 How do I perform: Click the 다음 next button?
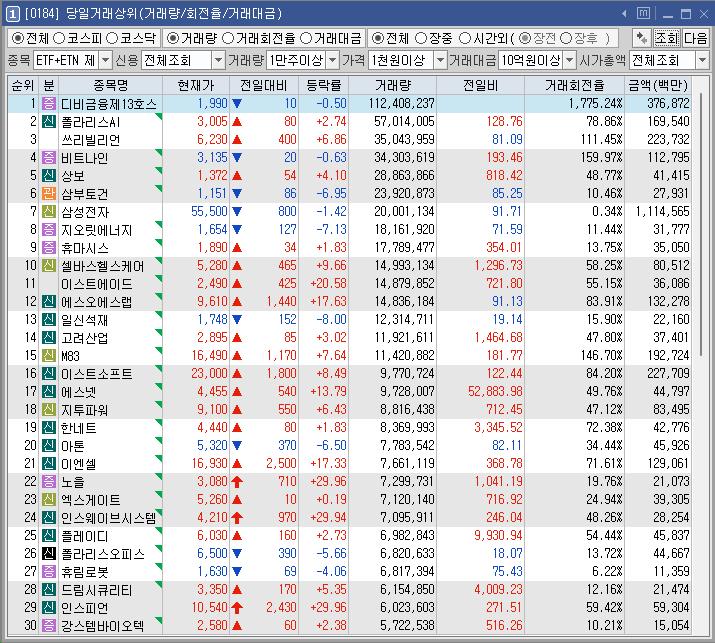pyautogui.click(x=695, y=38)
